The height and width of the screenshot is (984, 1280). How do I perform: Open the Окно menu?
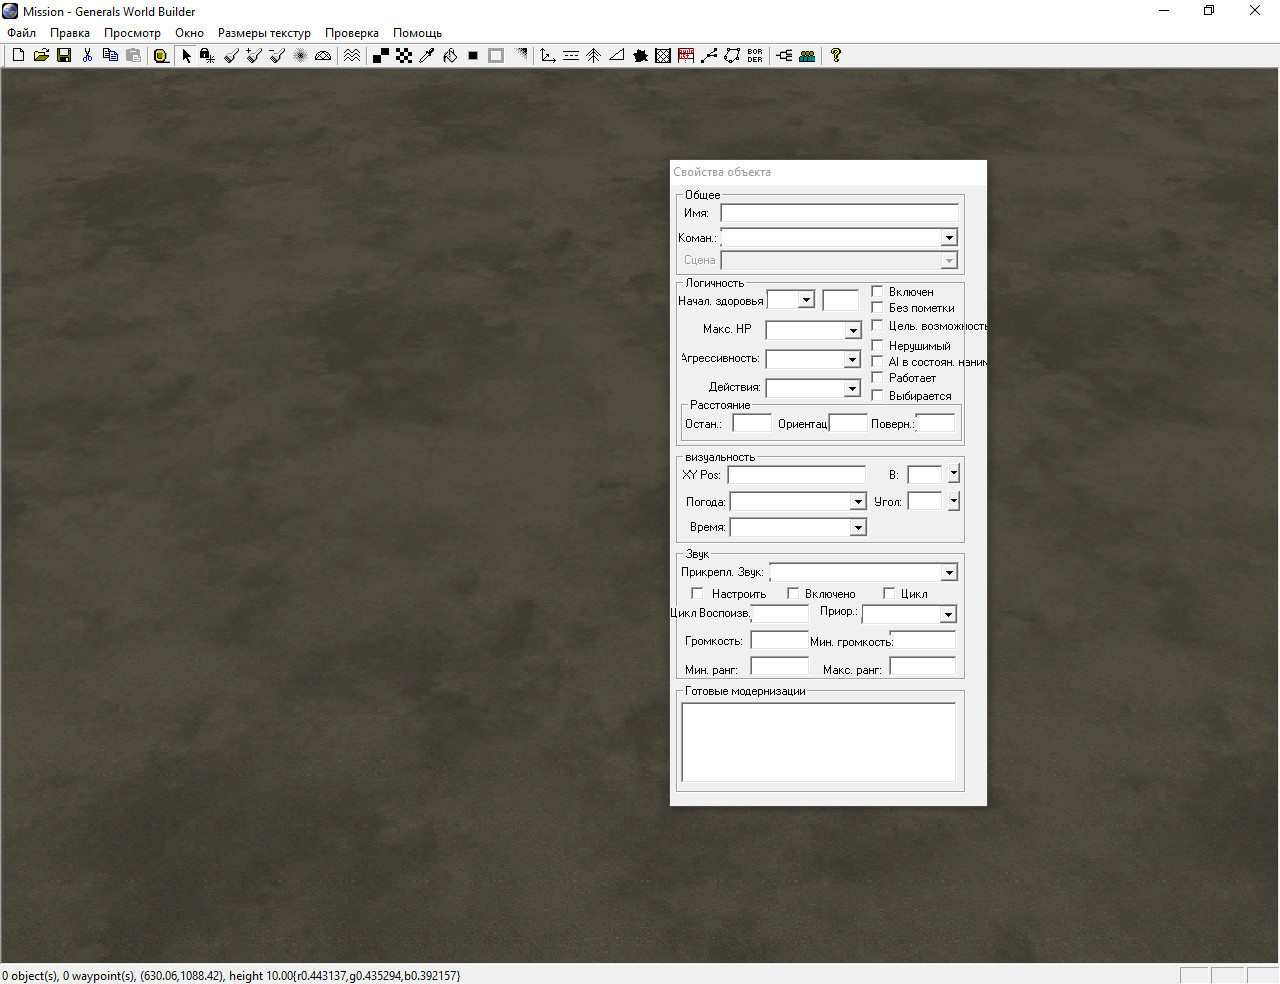pyautogui.click(x=189, y=33)
